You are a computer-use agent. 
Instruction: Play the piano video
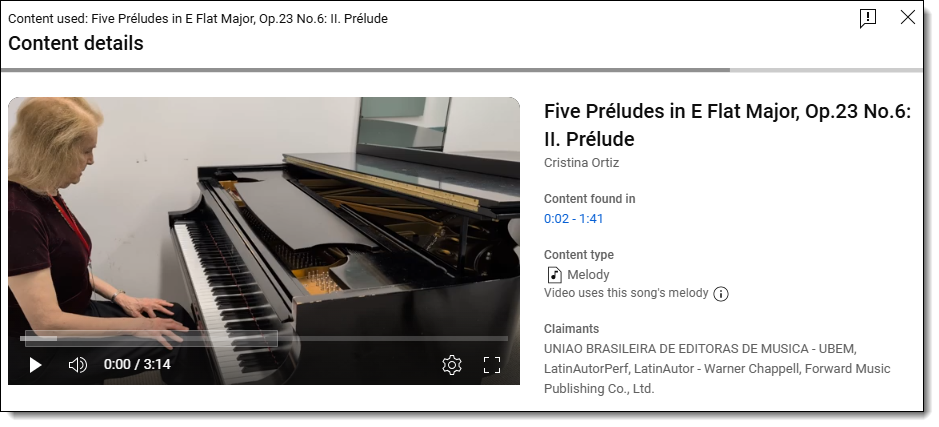(x=35, y=365)
